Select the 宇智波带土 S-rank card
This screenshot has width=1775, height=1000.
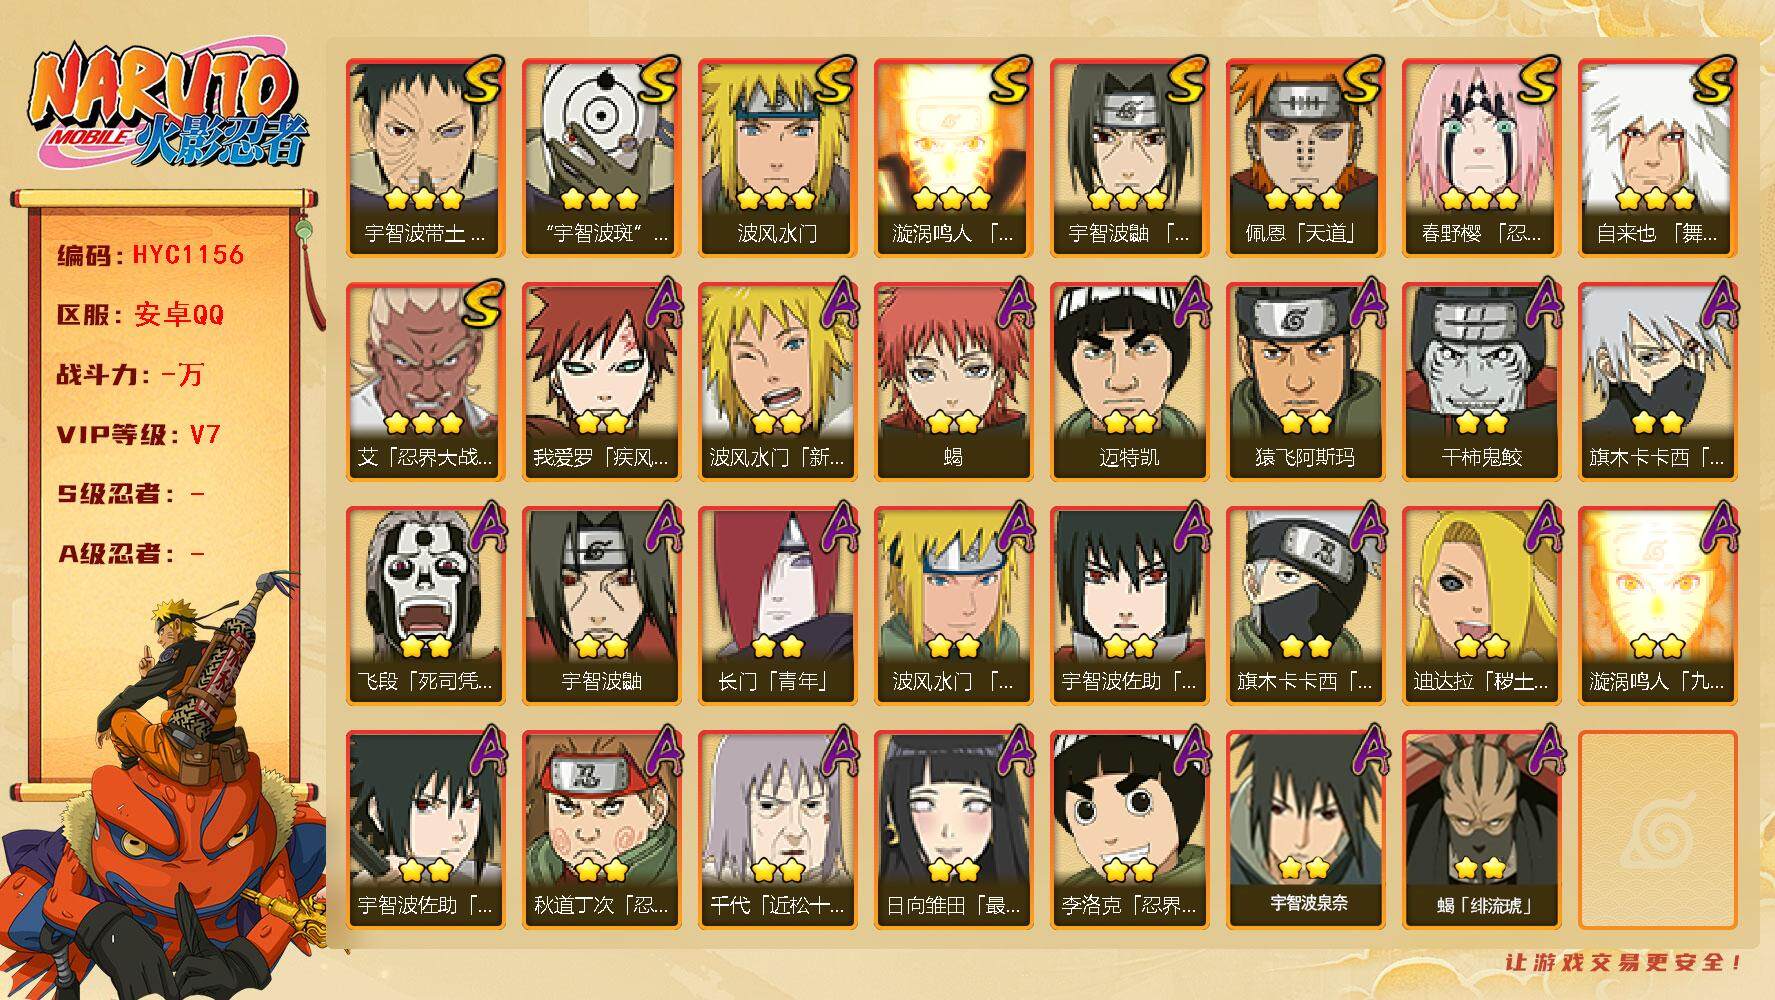(425, 158)
